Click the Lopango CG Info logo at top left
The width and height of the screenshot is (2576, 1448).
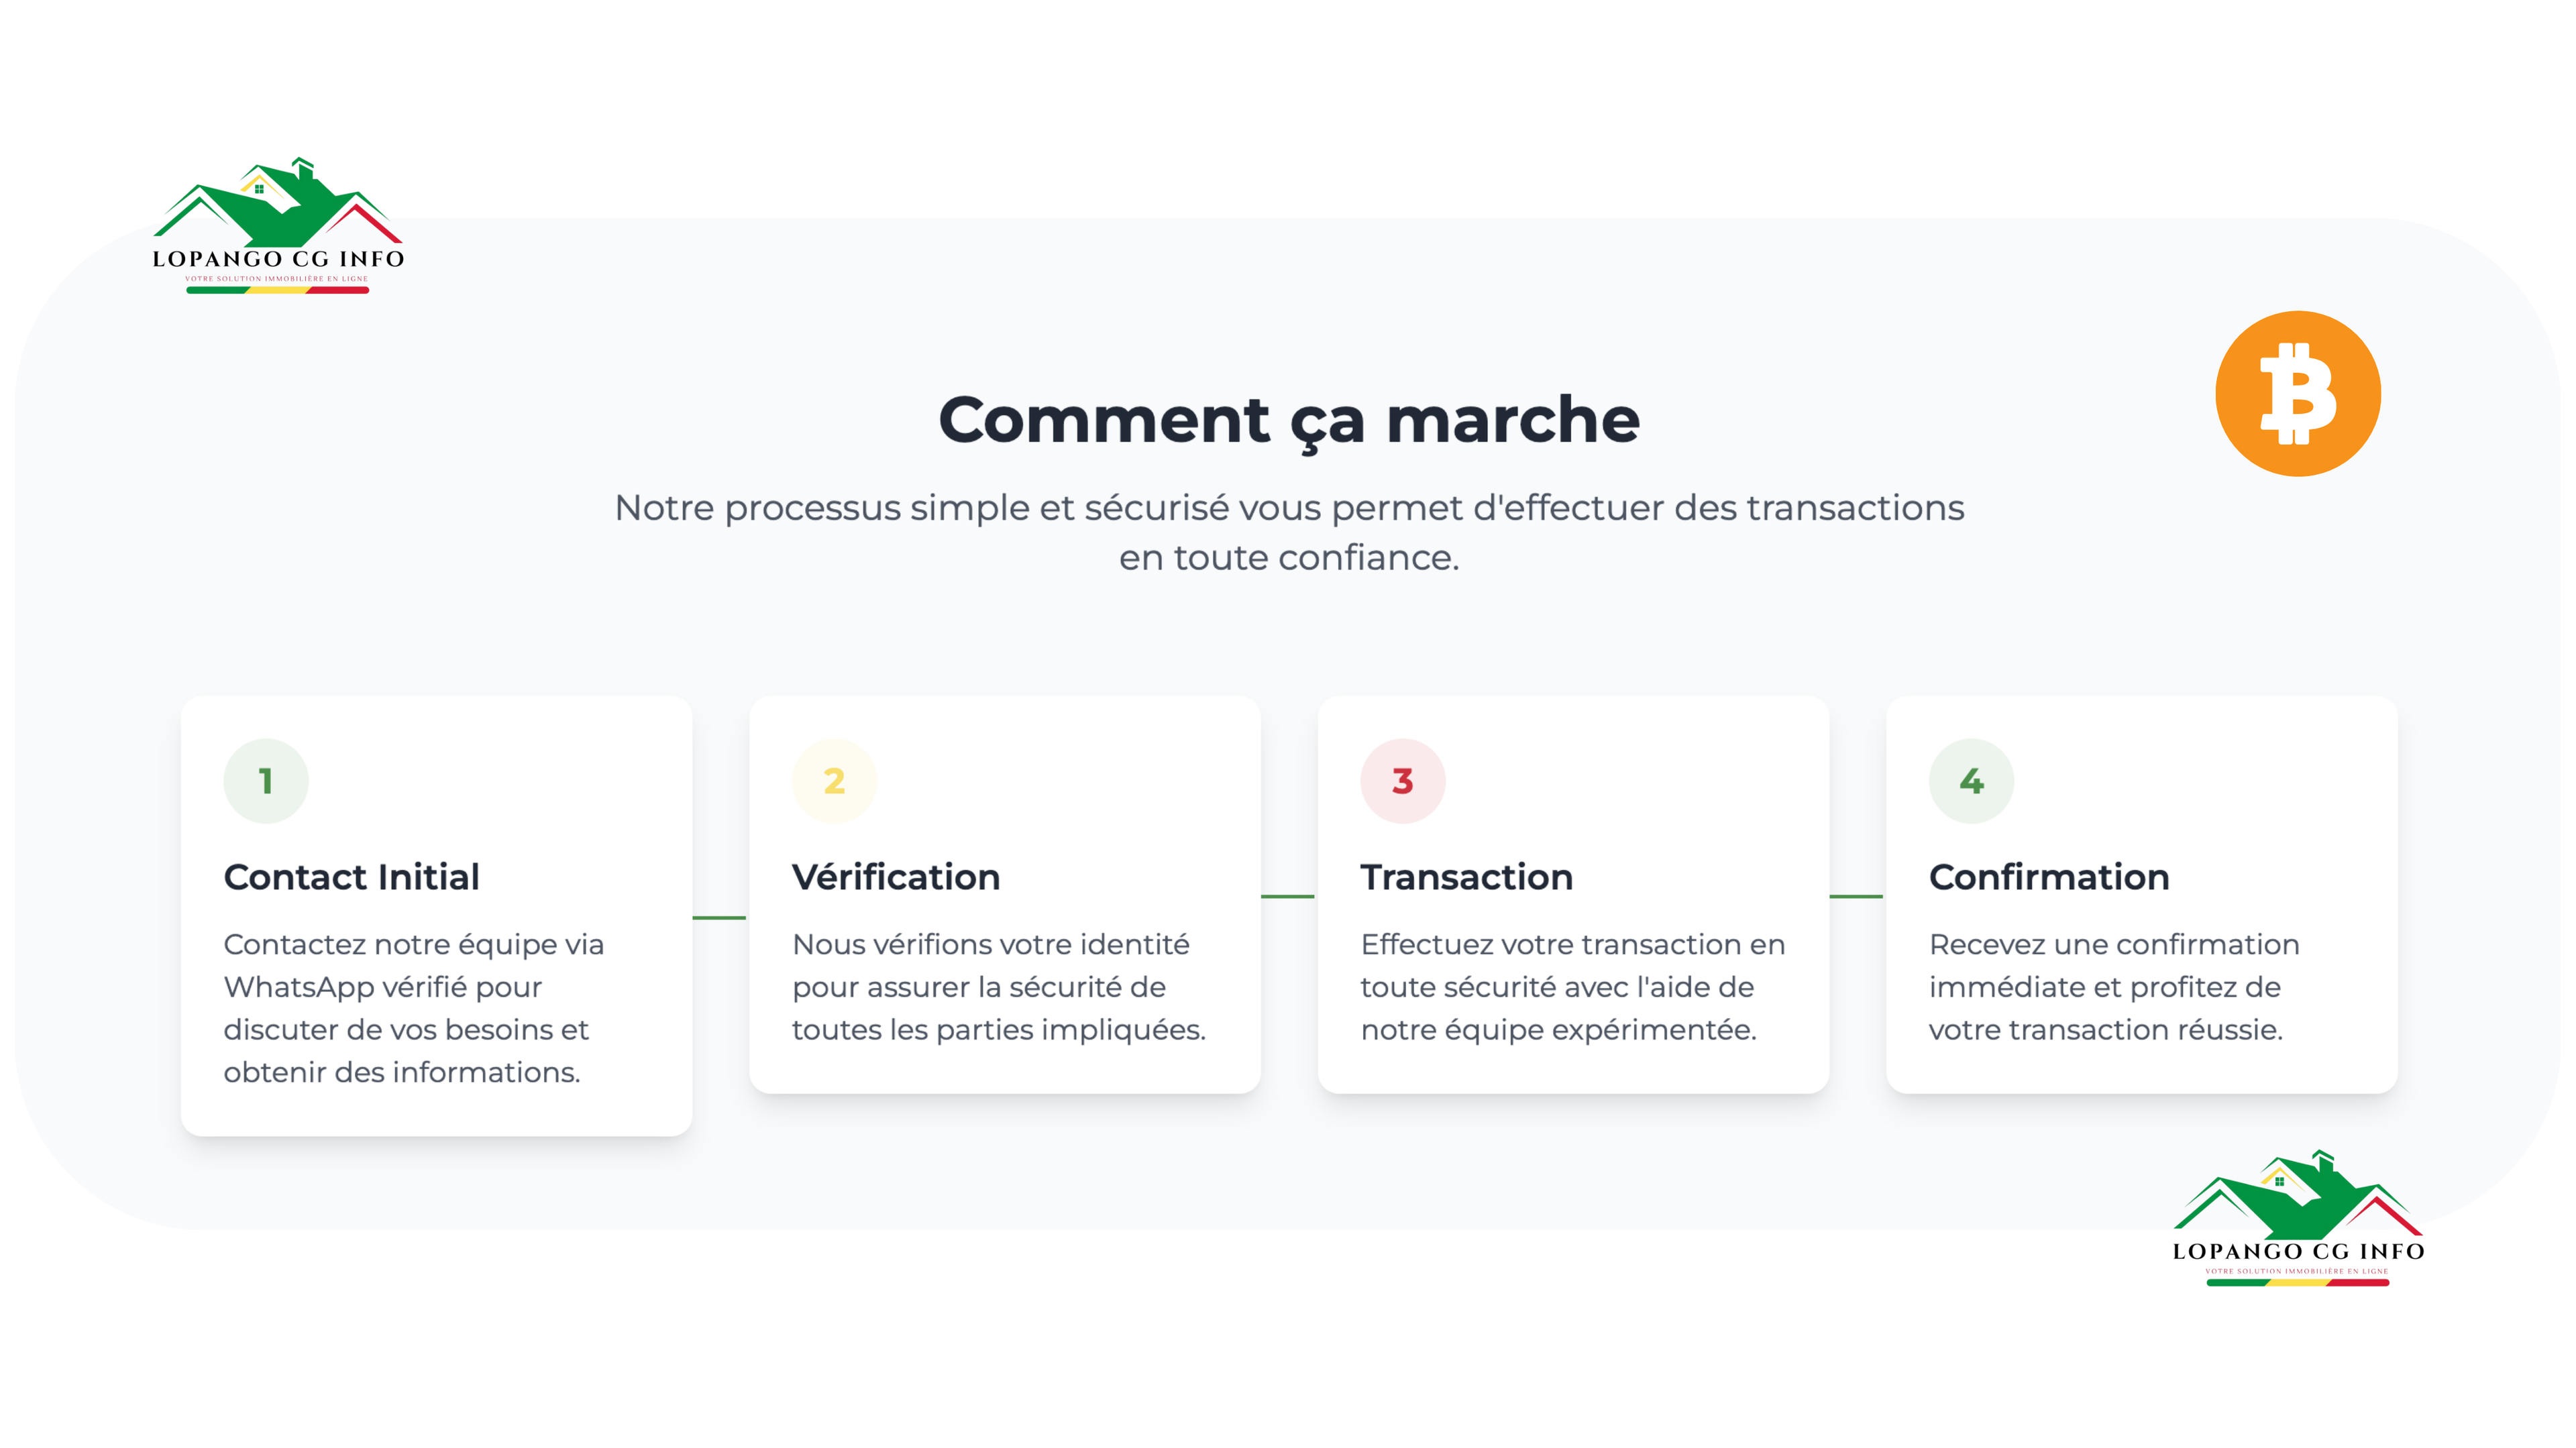(x=278, y=226)
